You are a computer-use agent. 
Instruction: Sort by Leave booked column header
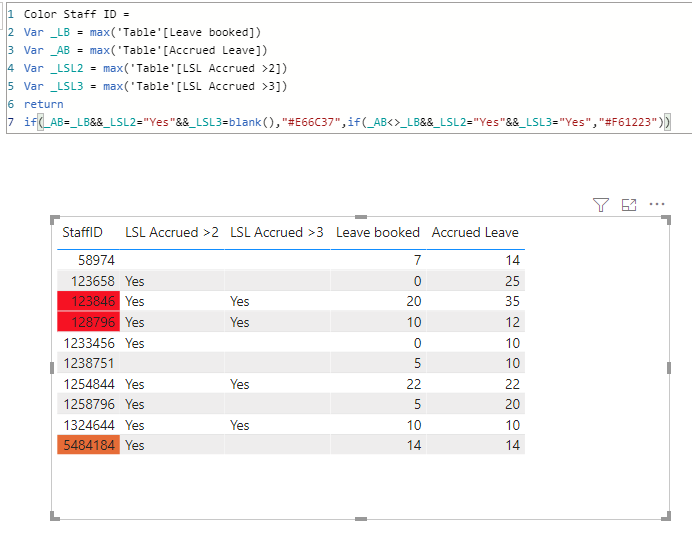(x=378, y=232)
